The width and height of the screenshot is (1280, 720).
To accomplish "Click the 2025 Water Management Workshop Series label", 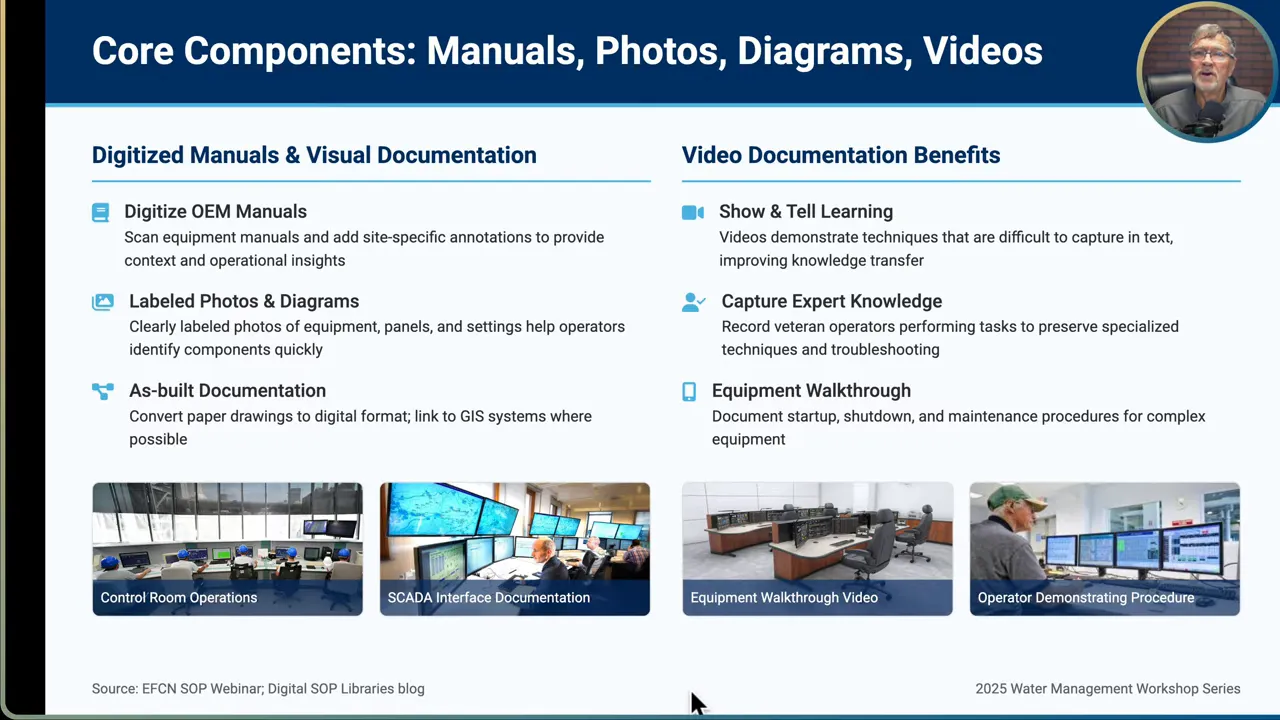I will pyautogui.click(x=1107, y=689).
